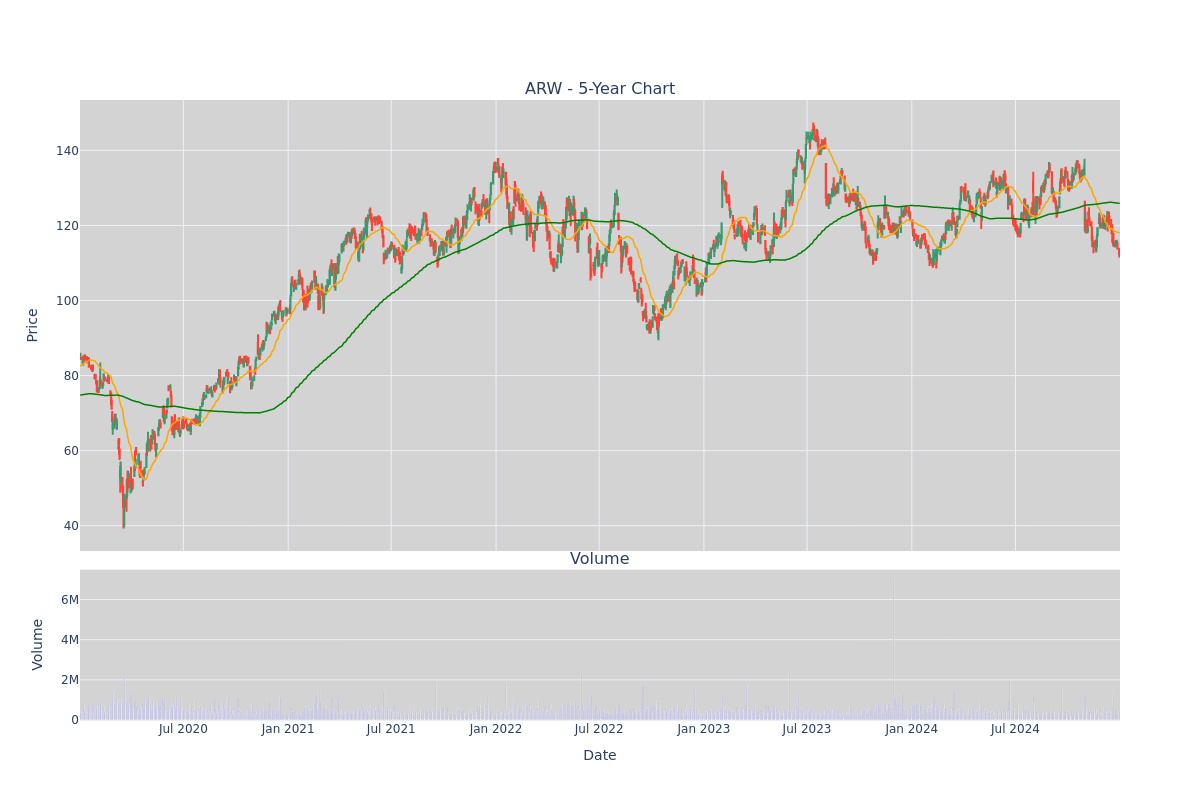Select the horizontal "Volume" subplot title
The width and height of the screenshot is (1200, 800).
point(600,559)
